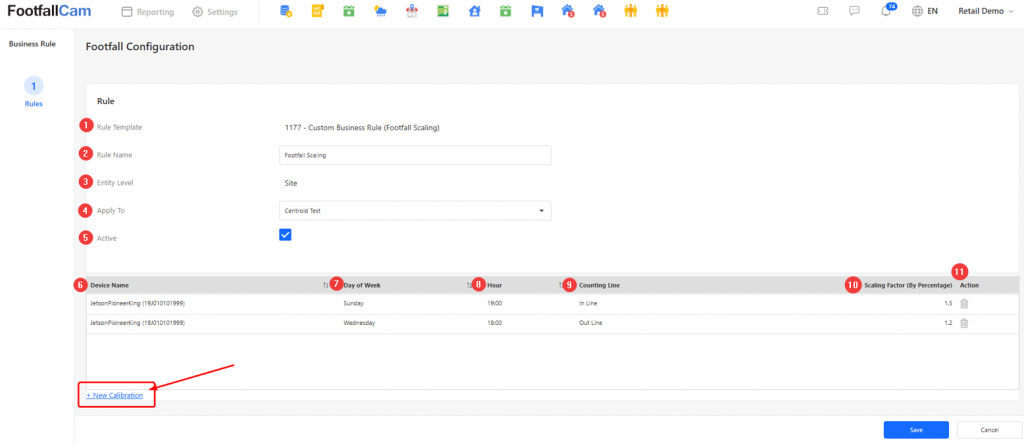Open the Retail Demo account dropdown

click(x=986, y=12)
